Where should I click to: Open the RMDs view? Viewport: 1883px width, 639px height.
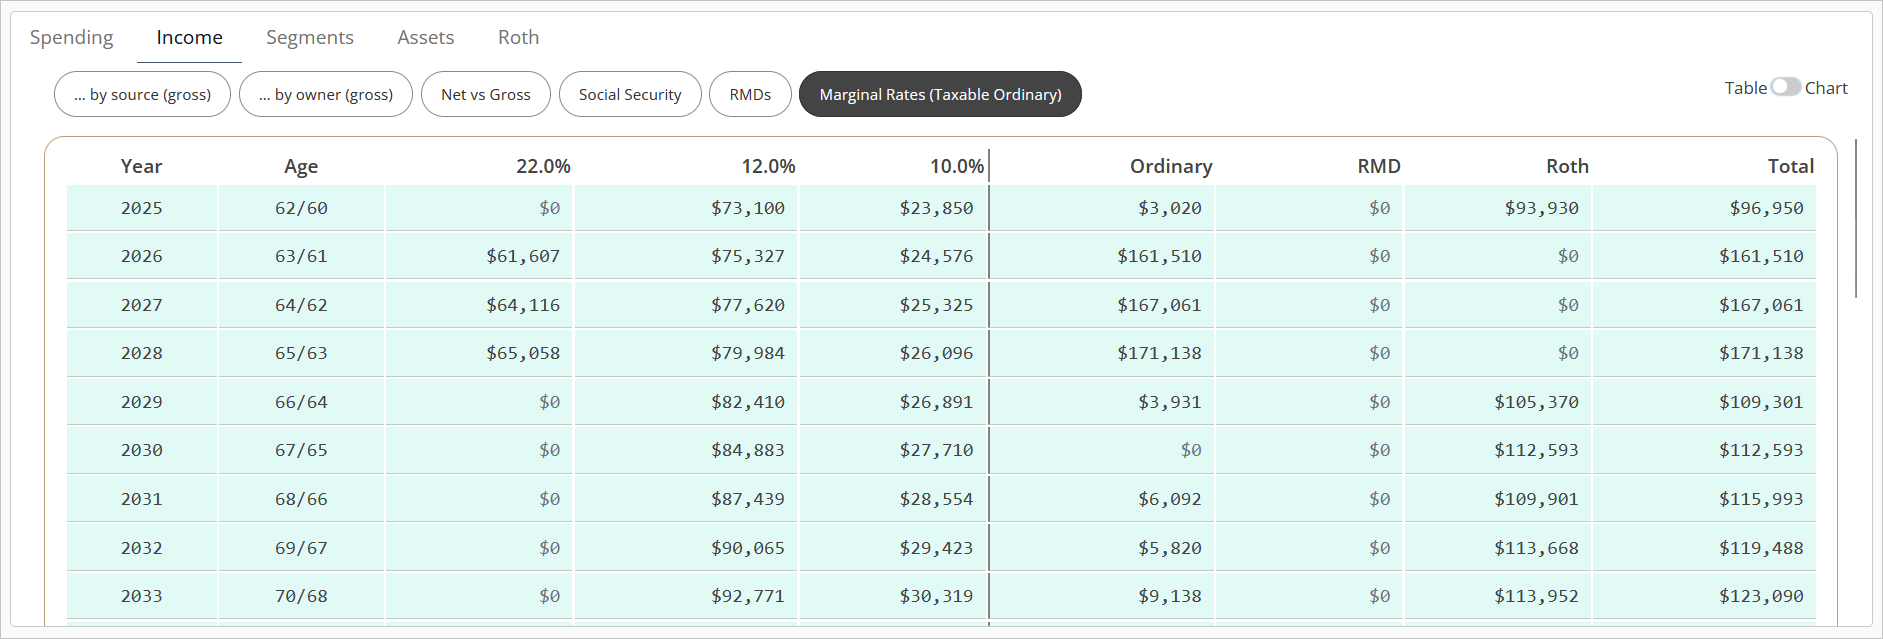(x=749, y=94)
